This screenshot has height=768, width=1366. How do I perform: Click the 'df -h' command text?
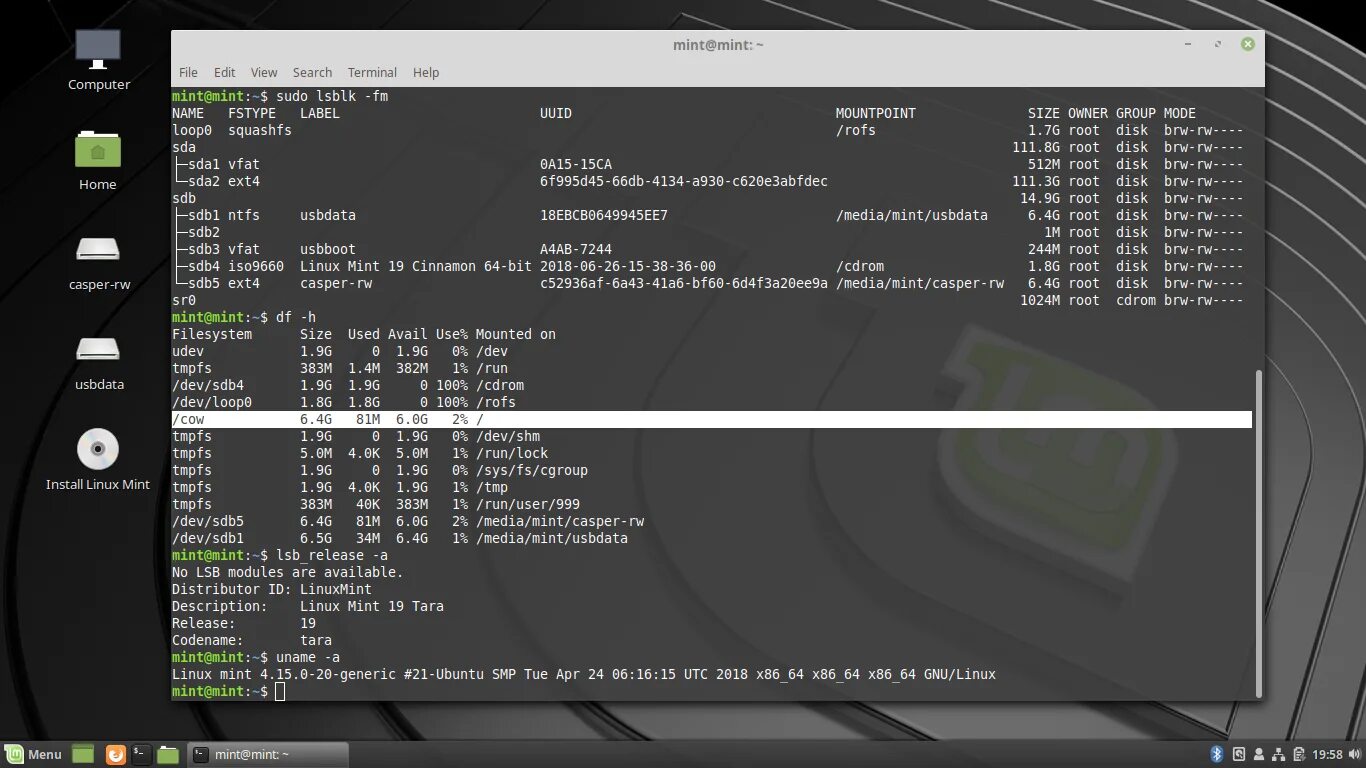point(296,317)
